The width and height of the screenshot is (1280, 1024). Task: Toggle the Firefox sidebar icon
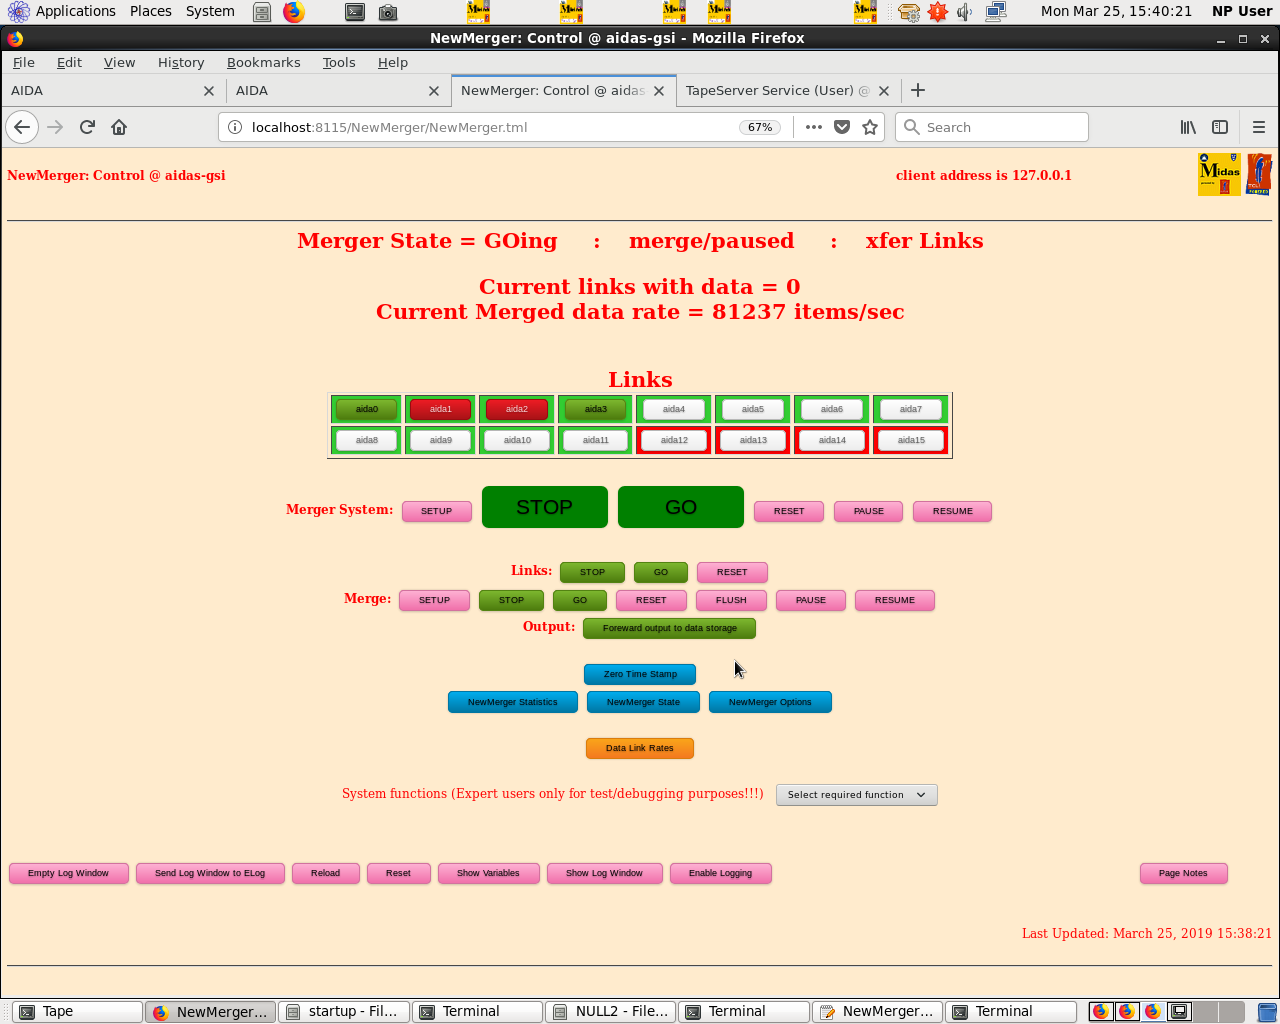(x=1220, y=127)
